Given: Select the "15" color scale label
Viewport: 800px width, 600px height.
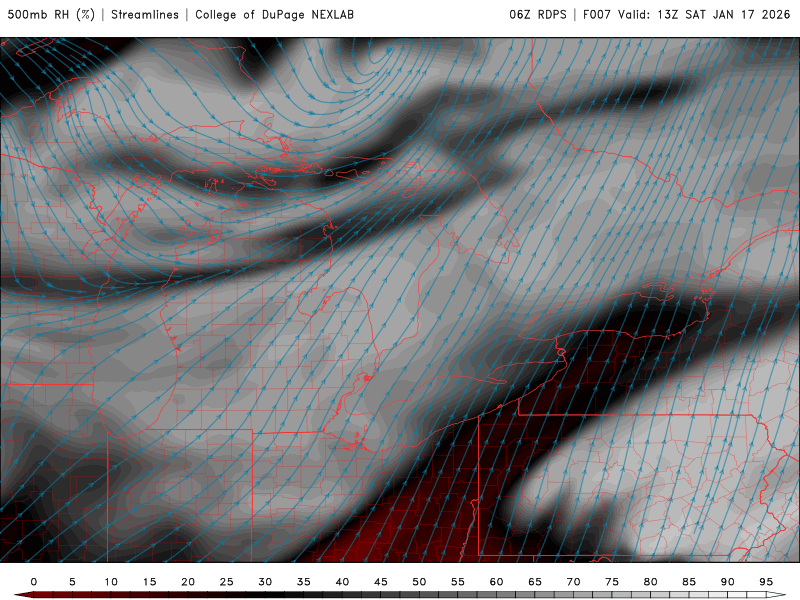Looking at the screenshot, I should [x=149, y=582].
